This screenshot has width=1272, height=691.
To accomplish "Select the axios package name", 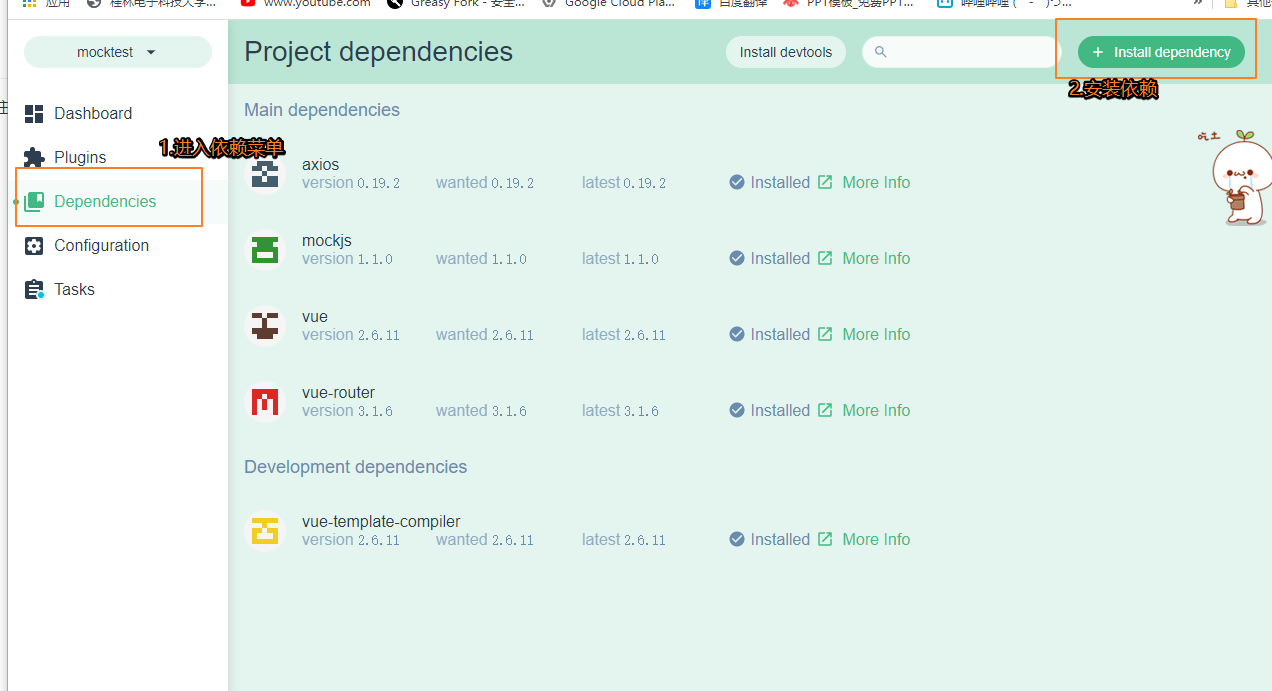I will (320, 165).
